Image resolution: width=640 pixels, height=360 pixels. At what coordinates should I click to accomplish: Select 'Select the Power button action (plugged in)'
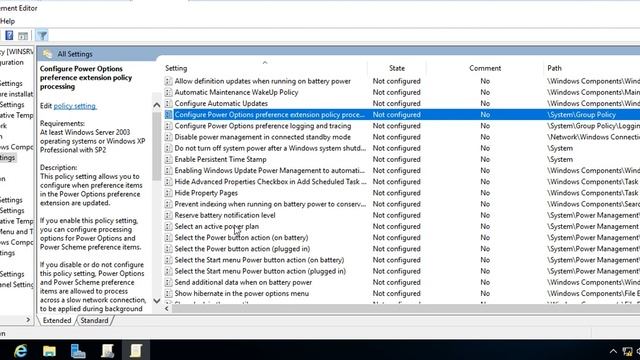tap(242, 249)
